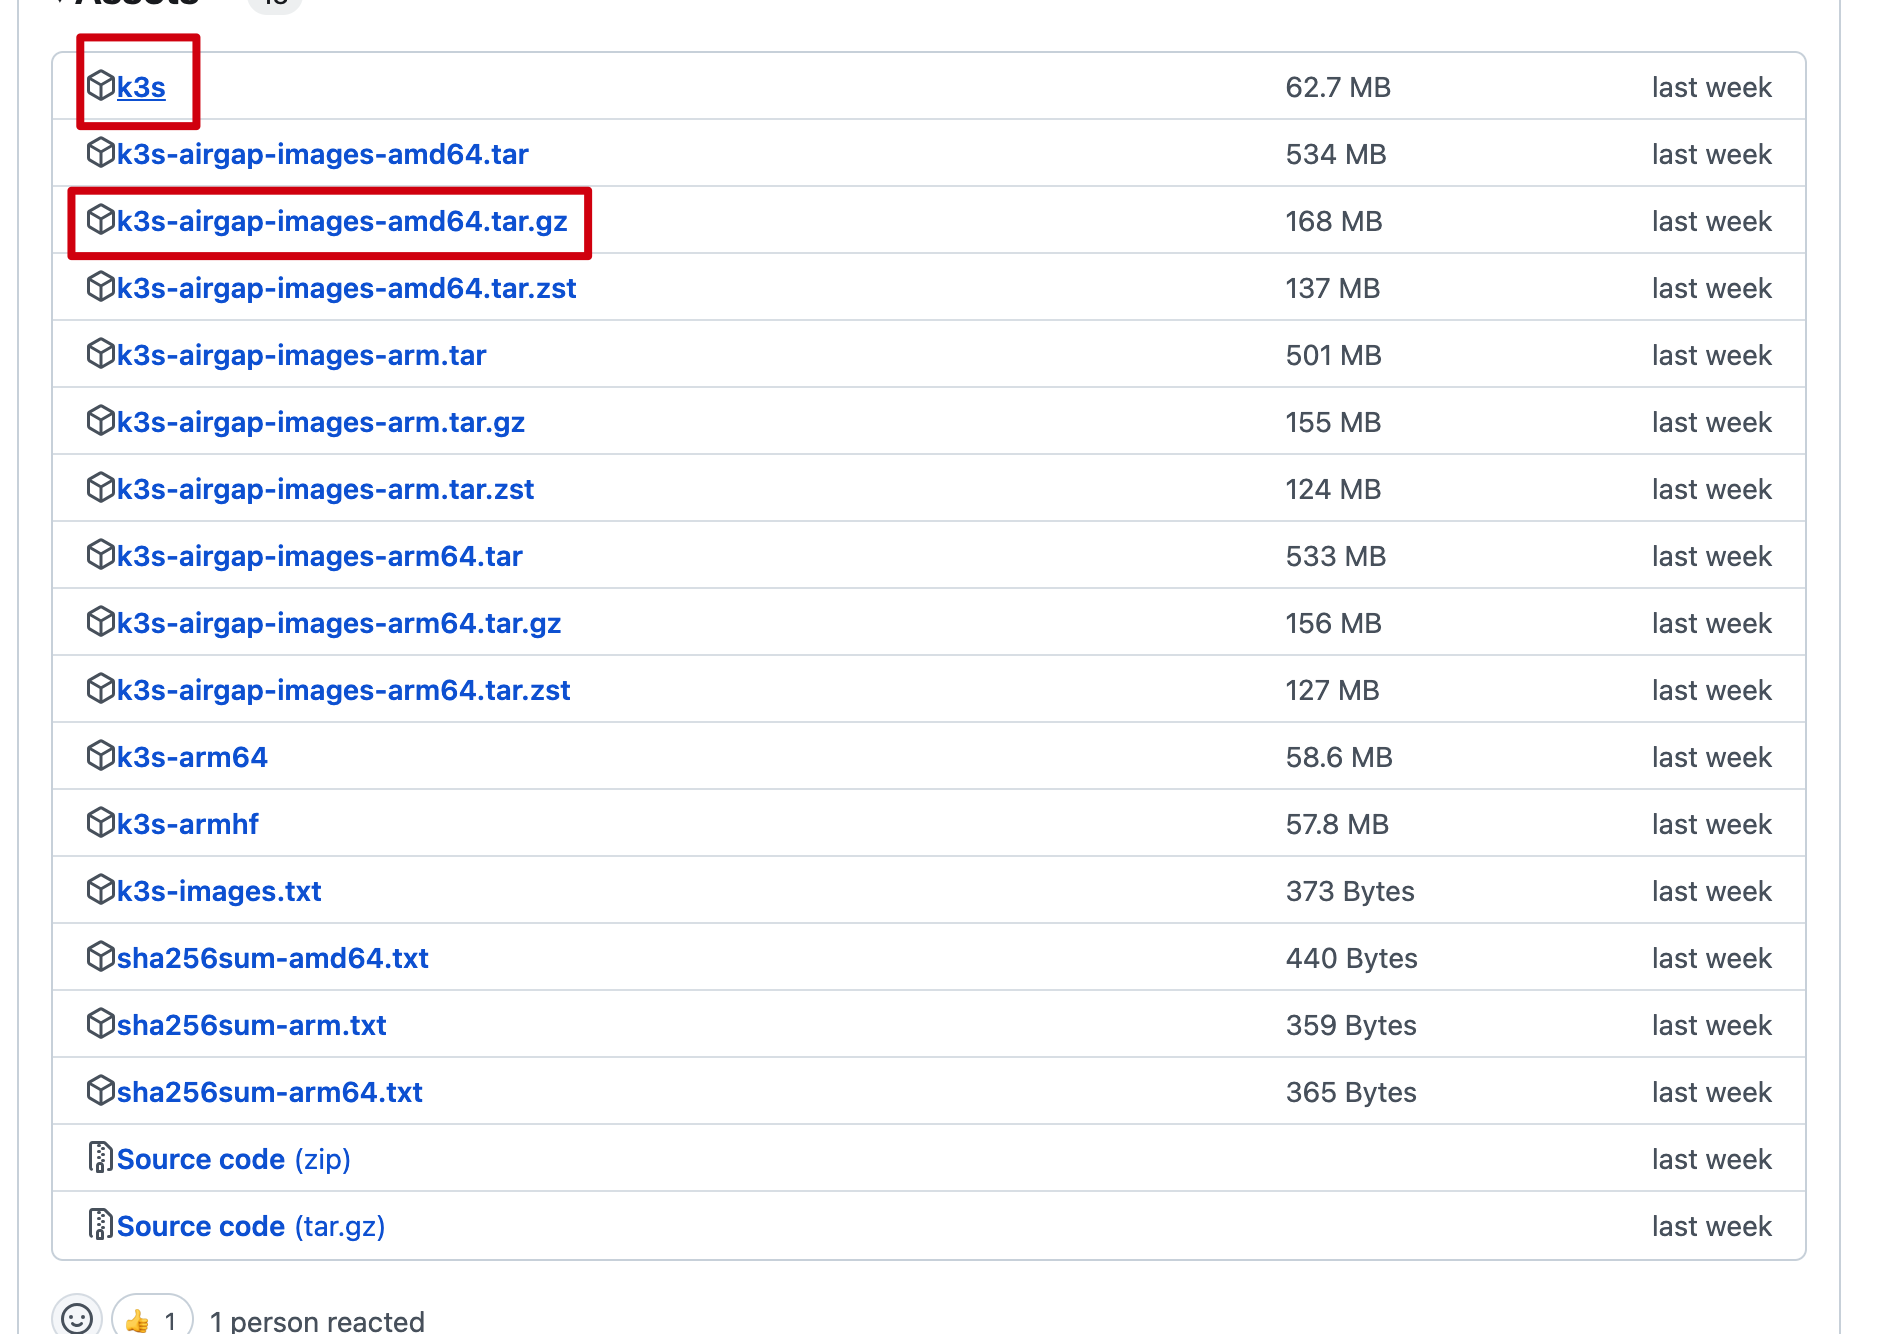Download k3s-airgap-images-arm64.tar.gz
This screenshot has width=1902, height=1334.
coord(339,623)
